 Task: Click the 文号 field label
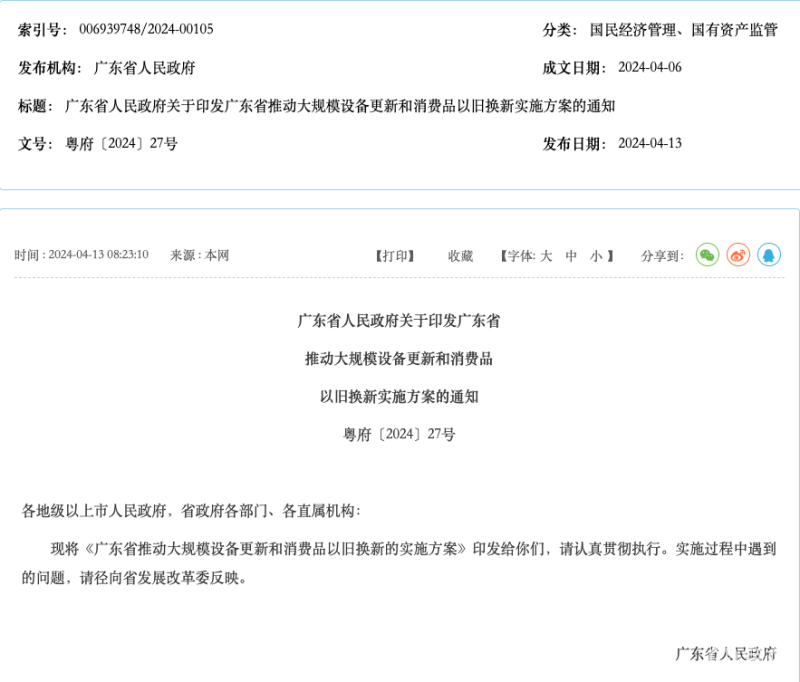pyautogui.click(x=35, y=143)
